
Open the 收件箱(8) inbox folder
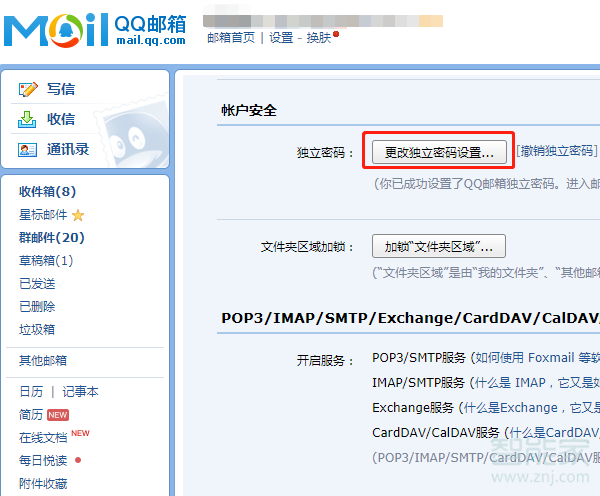47,191
